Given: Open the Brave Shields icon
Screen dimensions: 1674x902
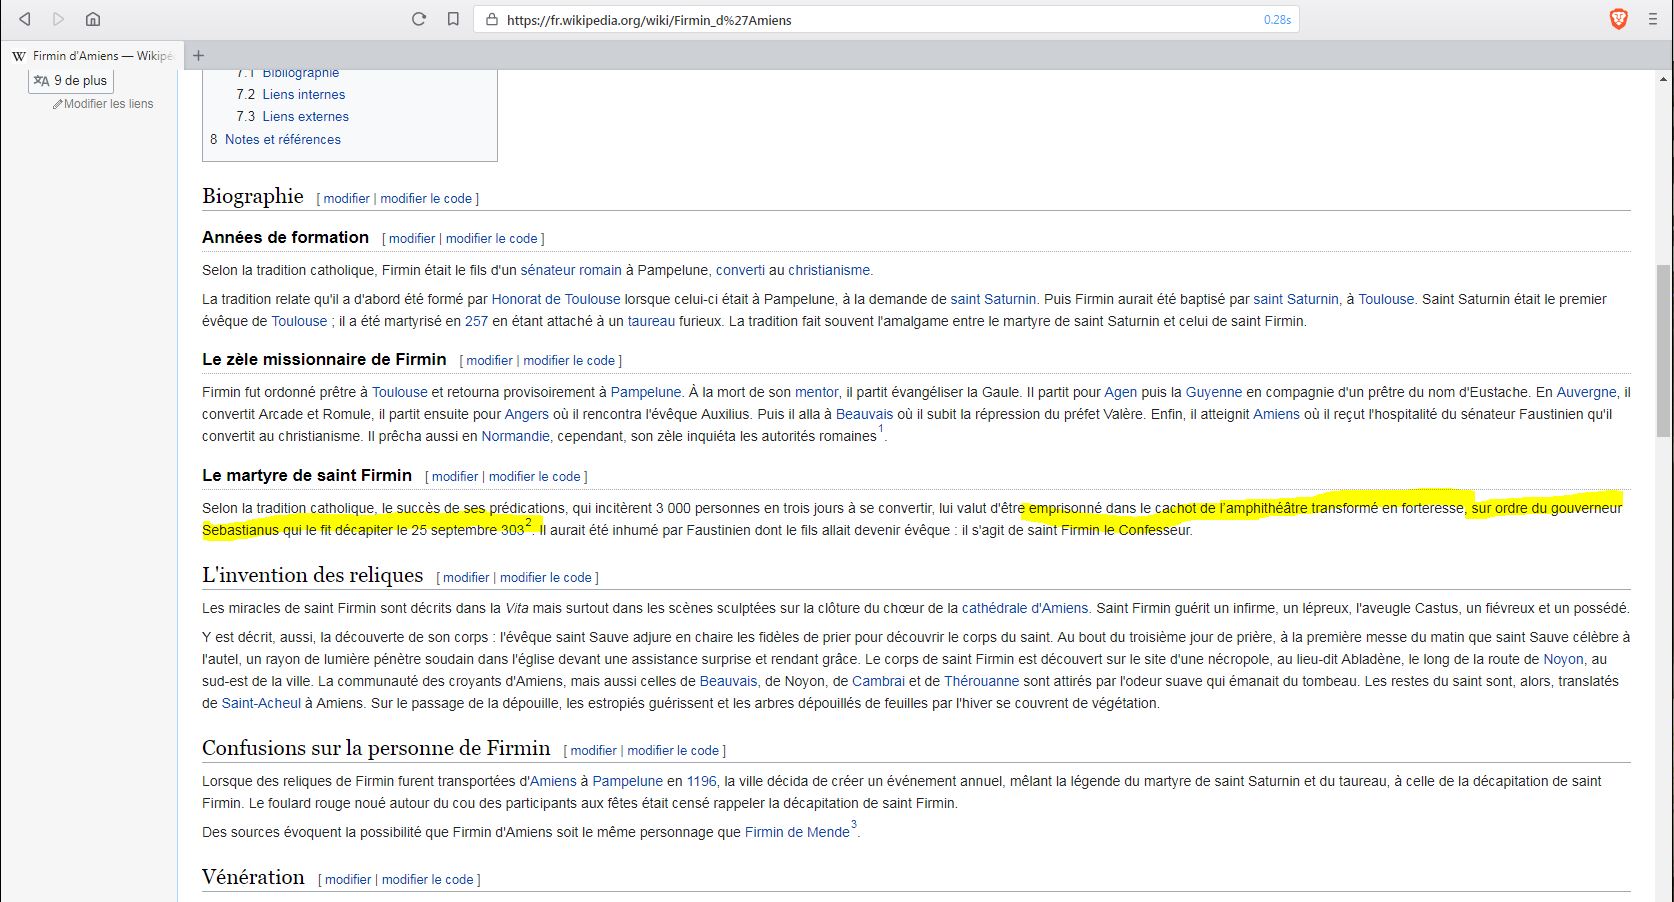Looking at the screenshot, I should click(1618, 19).
